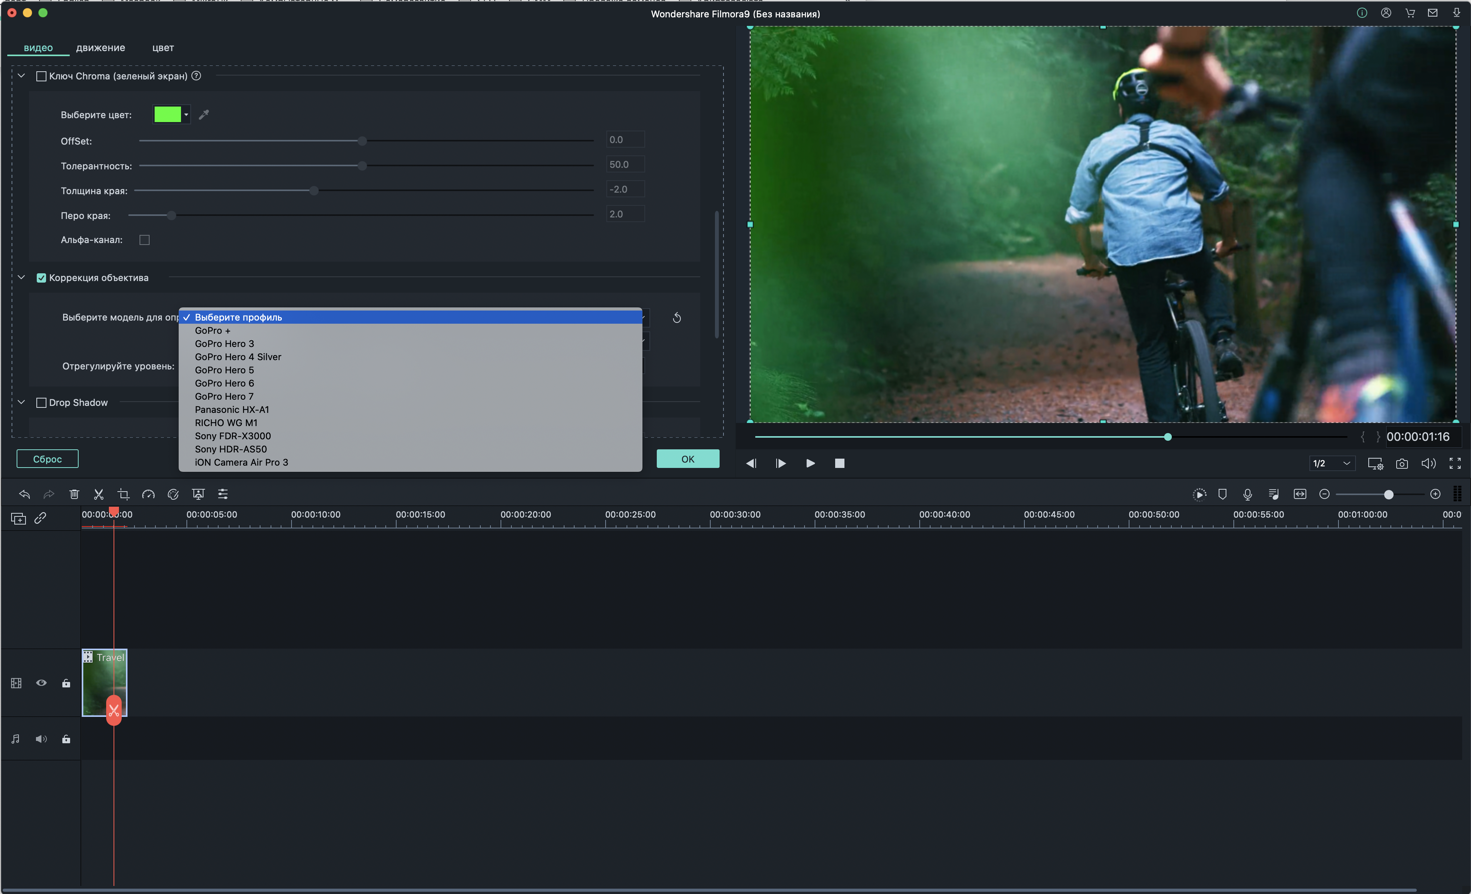Mute the audio track speaker

pyautogui.click(x=41, y=739)
